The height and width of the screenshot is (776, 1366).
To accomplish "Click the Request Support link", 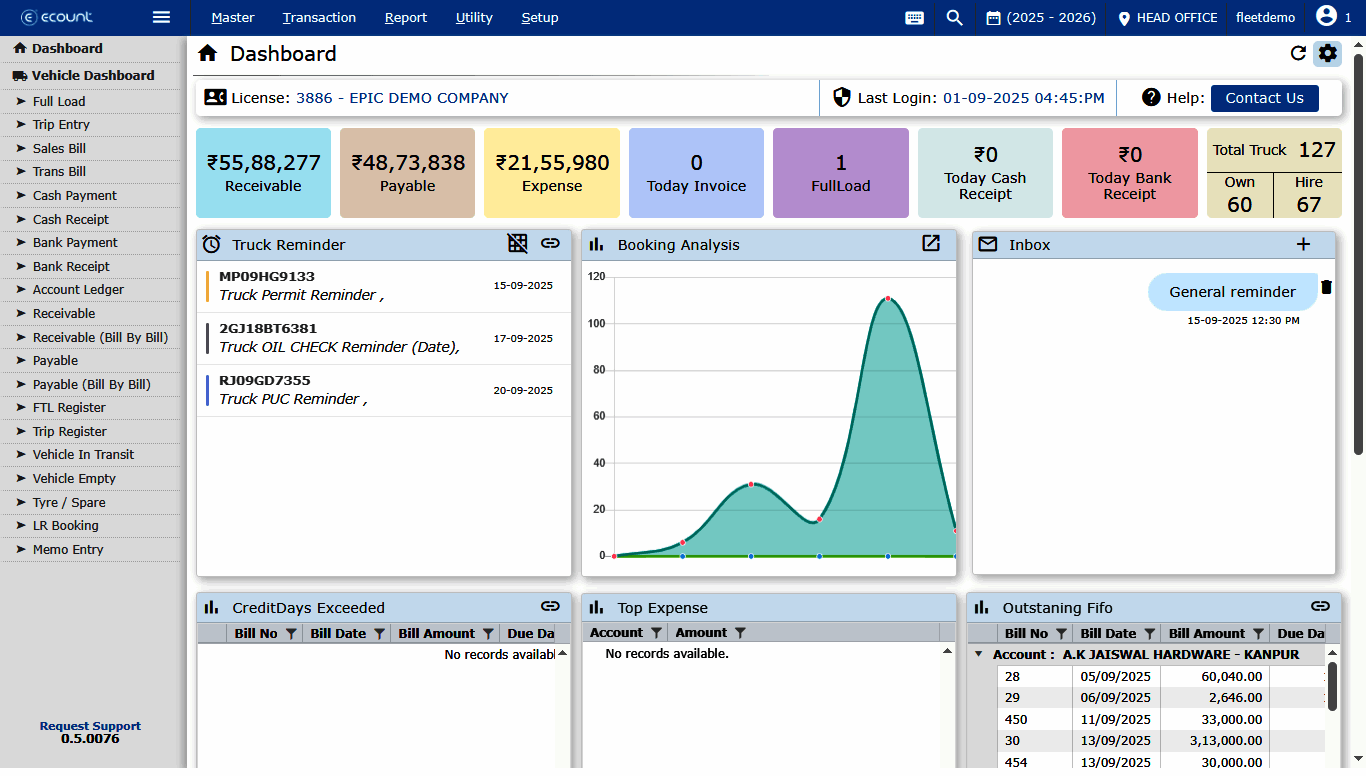I will [90, 726].
